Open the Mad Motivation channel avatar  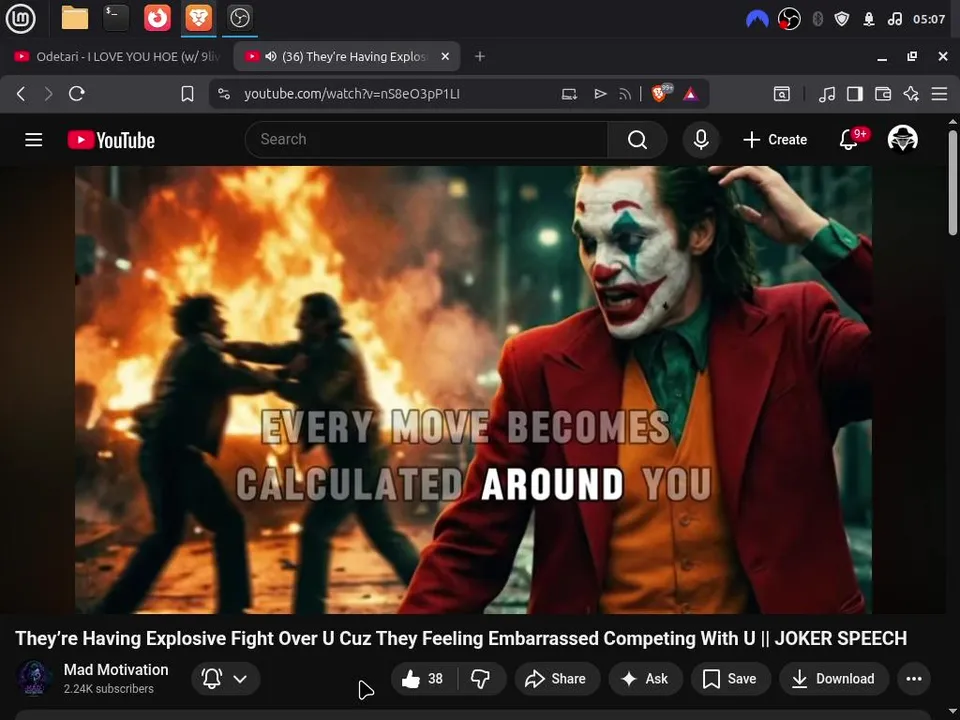click(34, 678)
